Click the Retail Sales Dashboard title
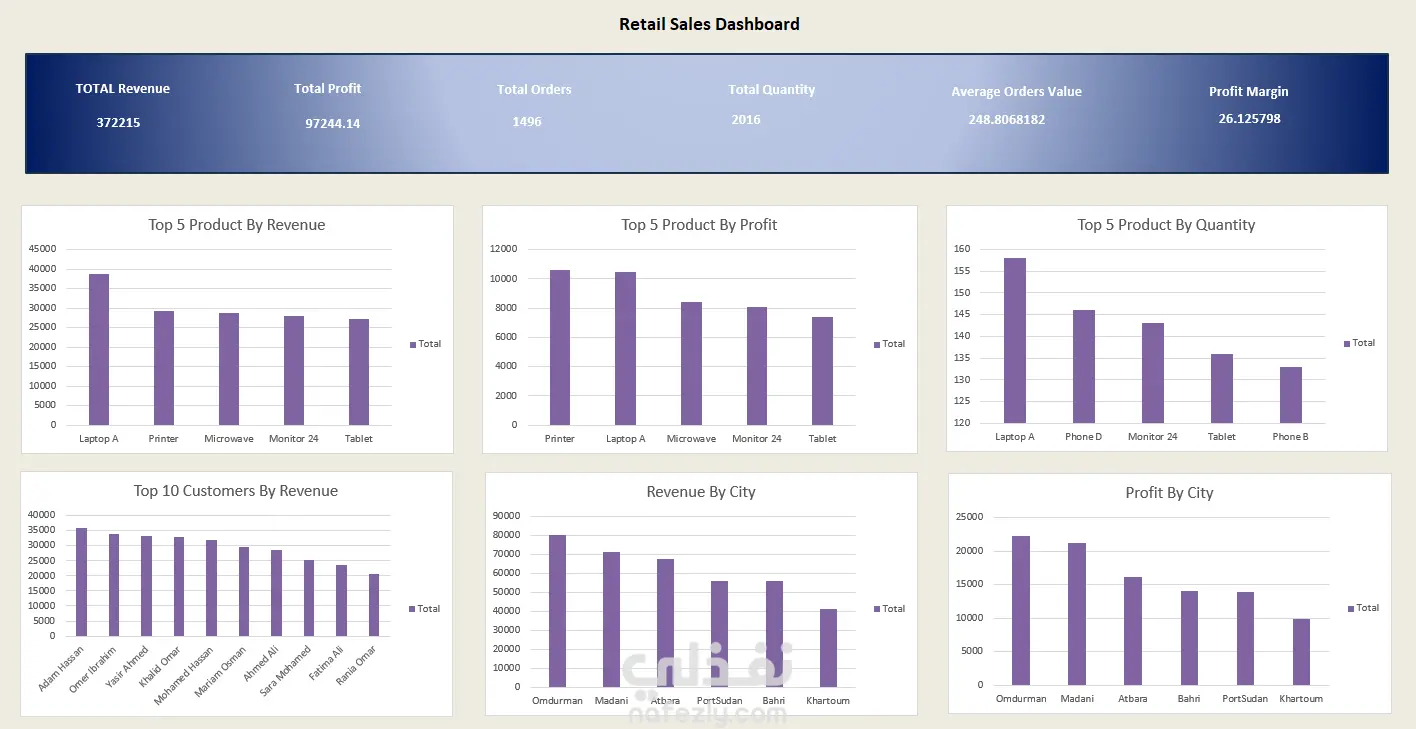1416x729 pixels. 709,24
